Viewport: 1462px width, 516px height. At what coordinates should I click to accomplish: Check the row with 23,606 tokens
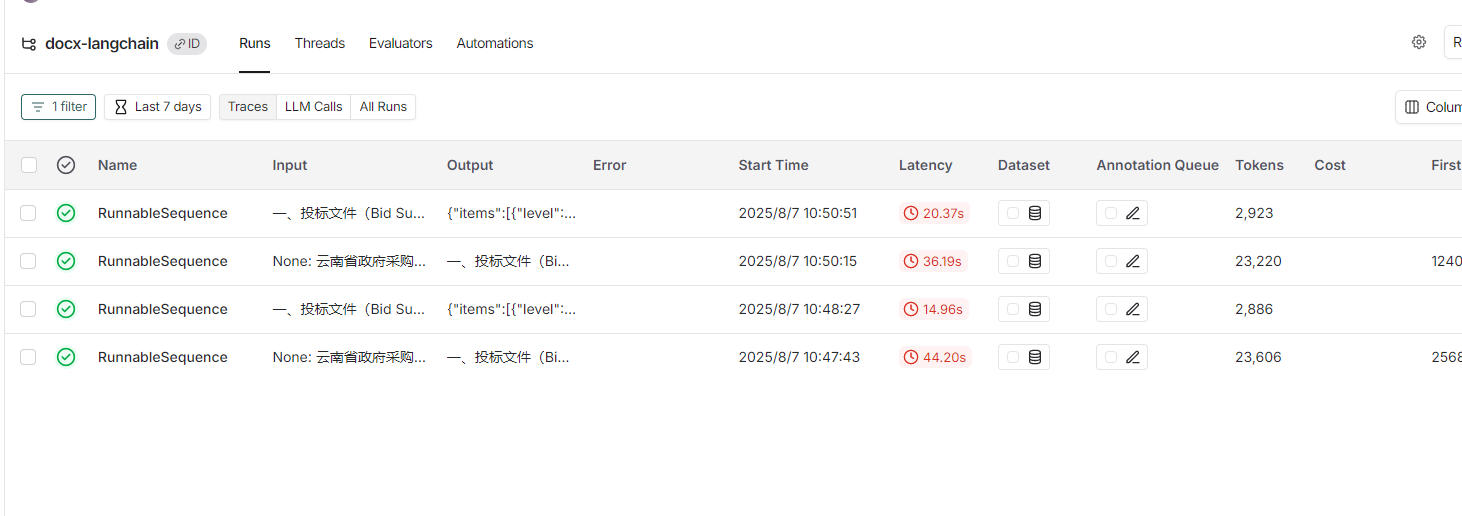(x=29, y=357)
